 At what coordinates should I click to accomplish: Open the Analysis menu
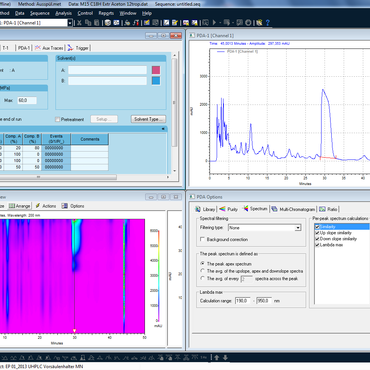point(63,13)
